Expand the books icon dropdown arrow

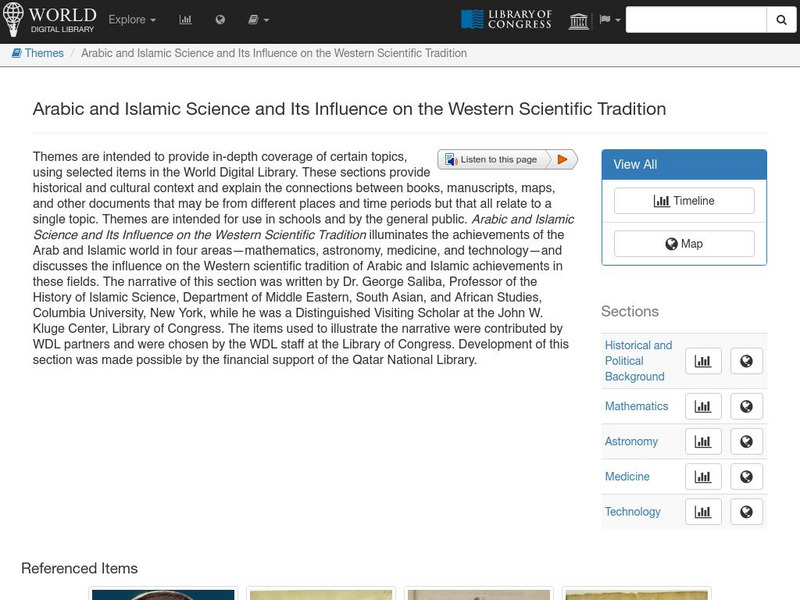(x=269, y=19)
